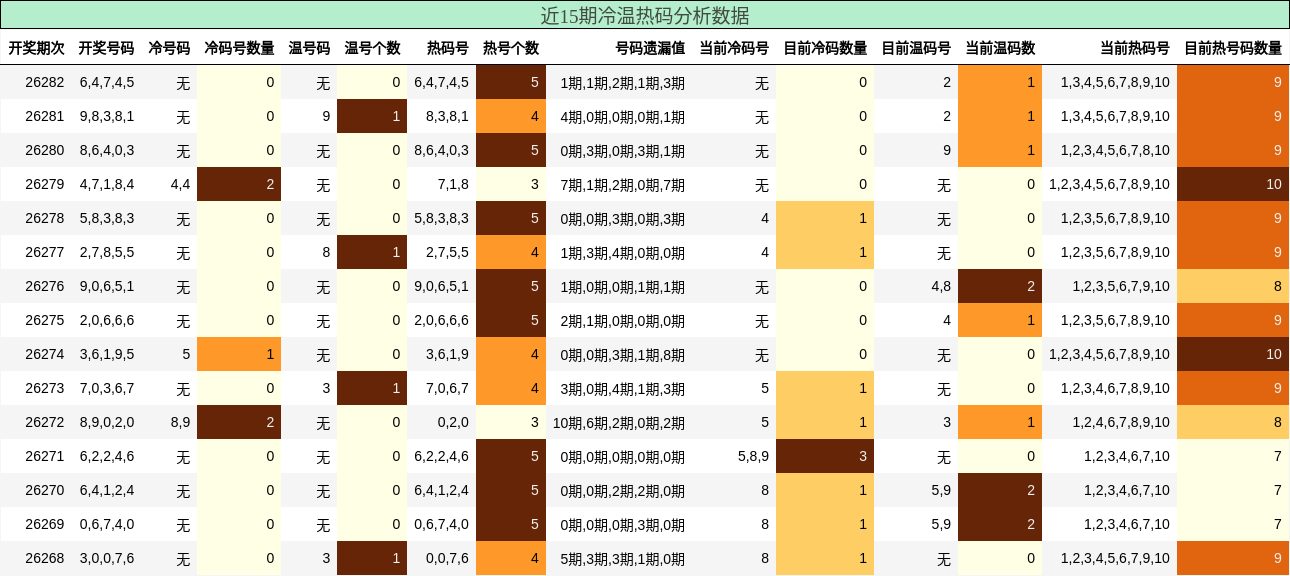Viewport: 1290px width, 576px height.
Task: Click warm number 9 in row 26281
Action: (x=326, y=116)
